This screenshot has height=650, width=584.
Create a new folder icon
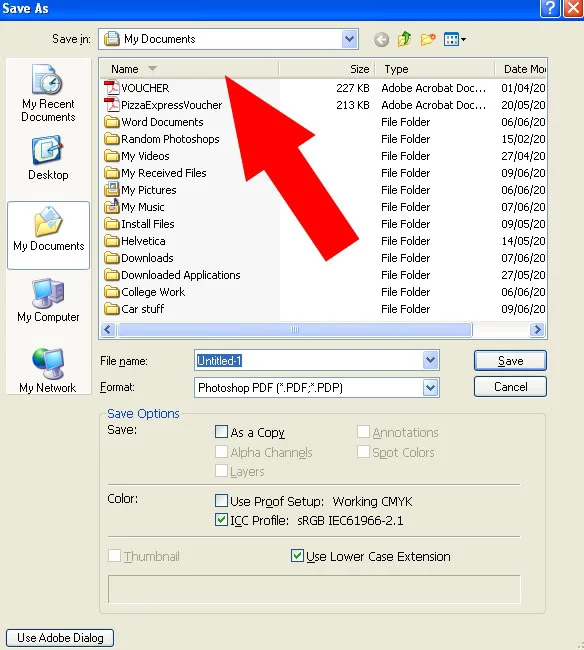428,39
